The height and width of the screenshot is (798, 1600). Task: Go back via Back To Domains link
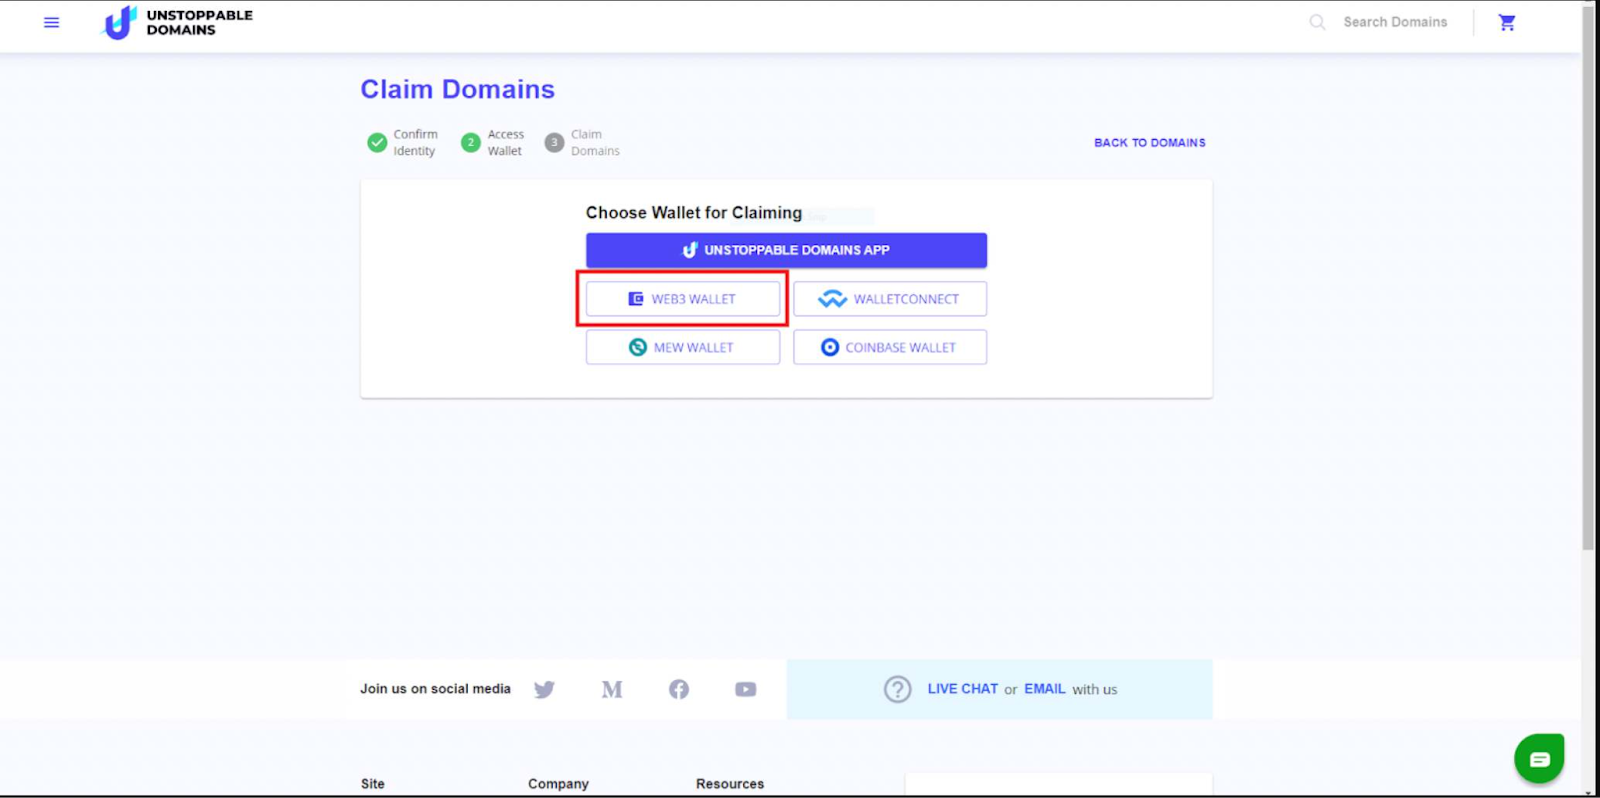pyautogui.click(x=1150, y=143)
